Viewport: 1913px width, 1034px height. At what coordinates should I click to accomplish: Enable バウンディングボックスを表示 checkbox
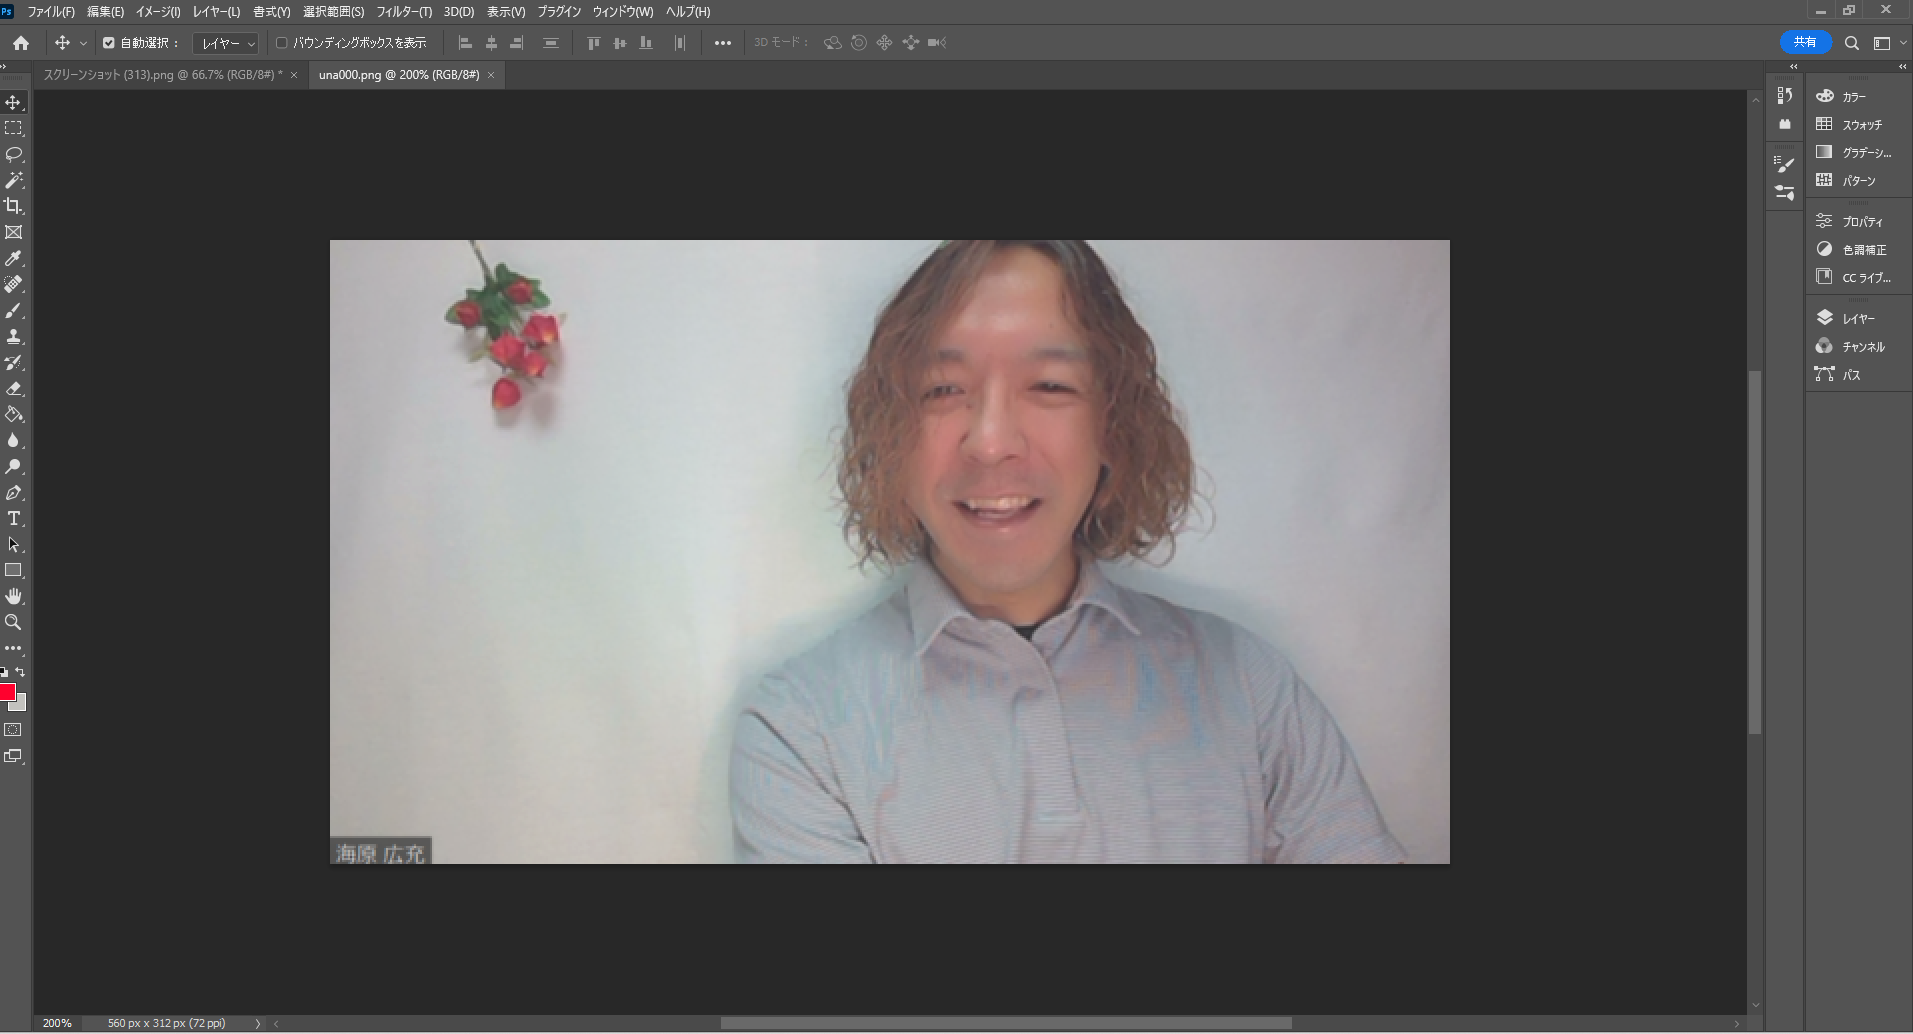click(281, 43)
